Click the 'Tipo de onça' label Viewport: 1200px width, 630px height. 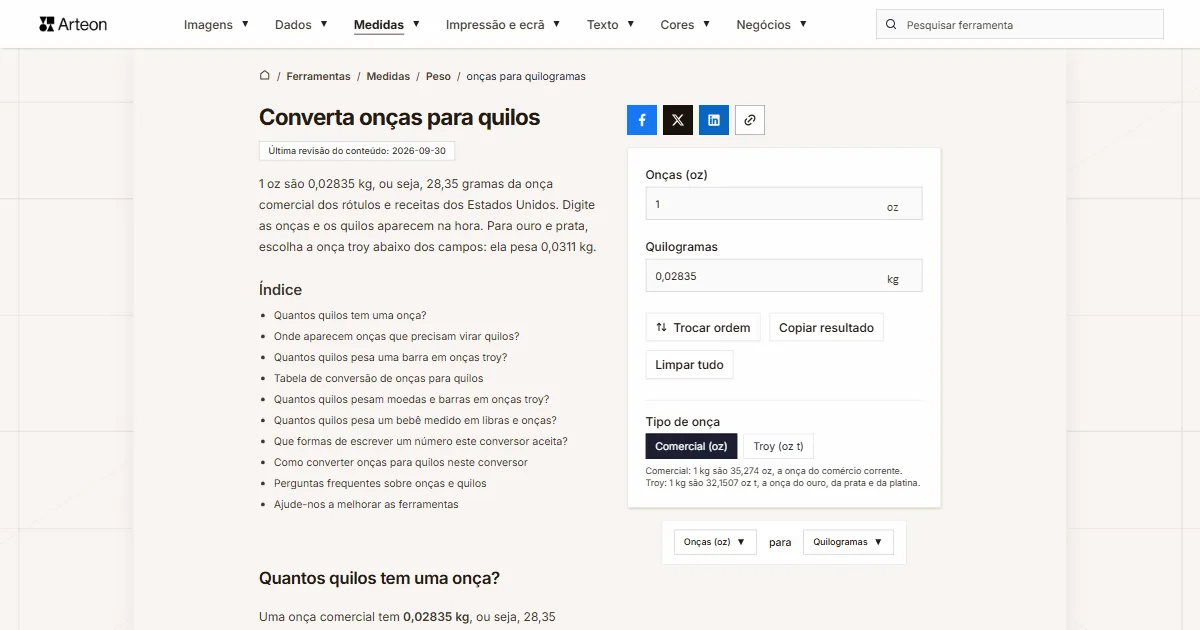683,422
